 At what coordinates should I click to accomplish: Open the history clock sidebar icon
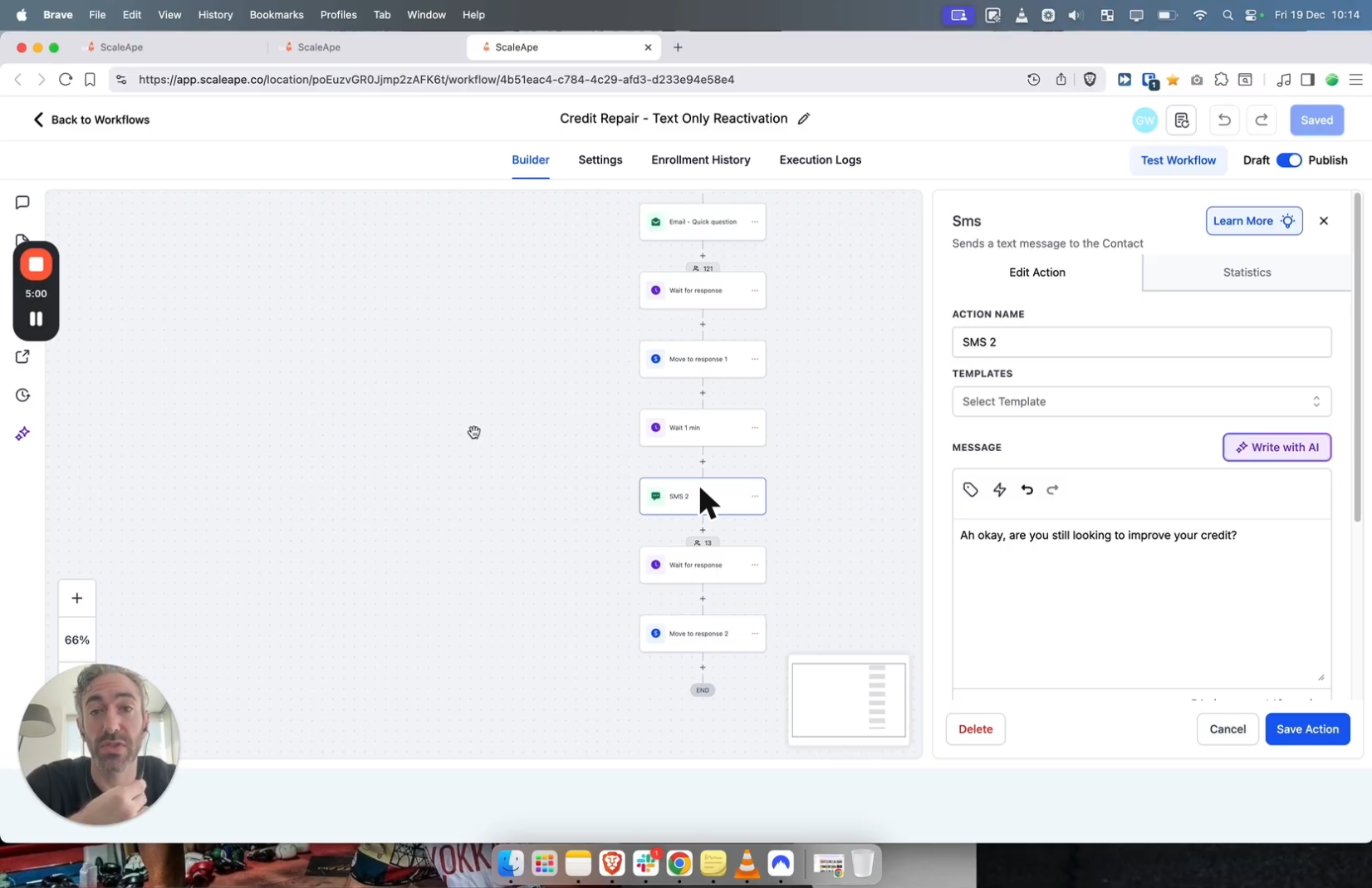[22, 395]
